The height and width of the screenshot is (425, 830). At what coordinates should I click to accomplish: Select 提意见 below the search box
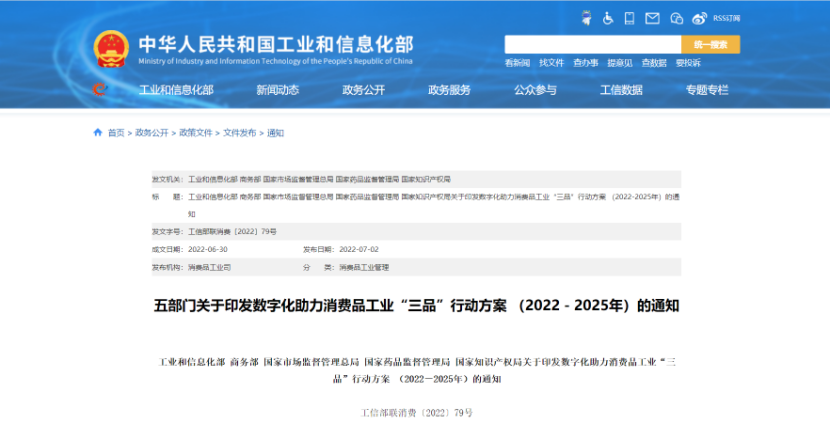620,63
